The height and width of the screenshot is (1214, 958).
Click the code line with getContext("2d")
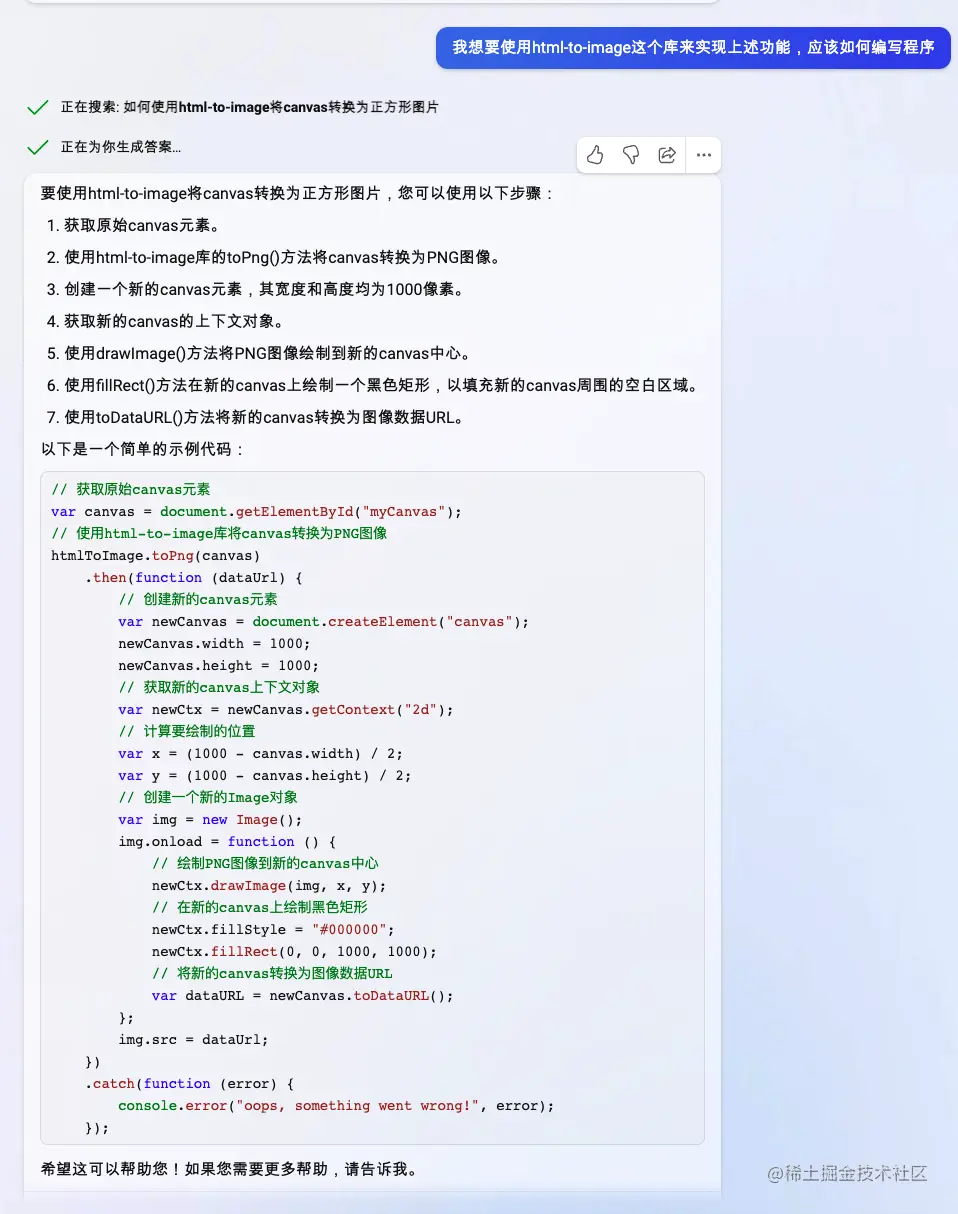click(x=286, y=709)
